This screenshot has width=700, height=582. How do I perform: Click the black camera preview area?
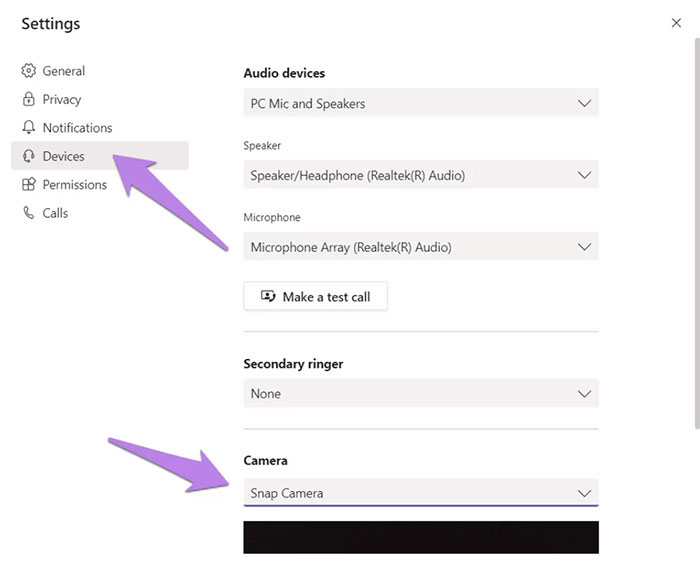click(421, 537)
